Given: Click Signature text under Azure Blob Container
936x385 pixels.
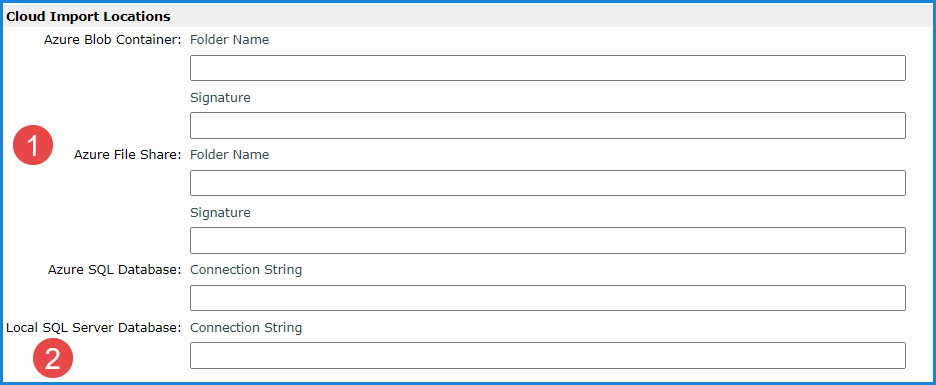Looking at the screenshot, I should [220, 97].
